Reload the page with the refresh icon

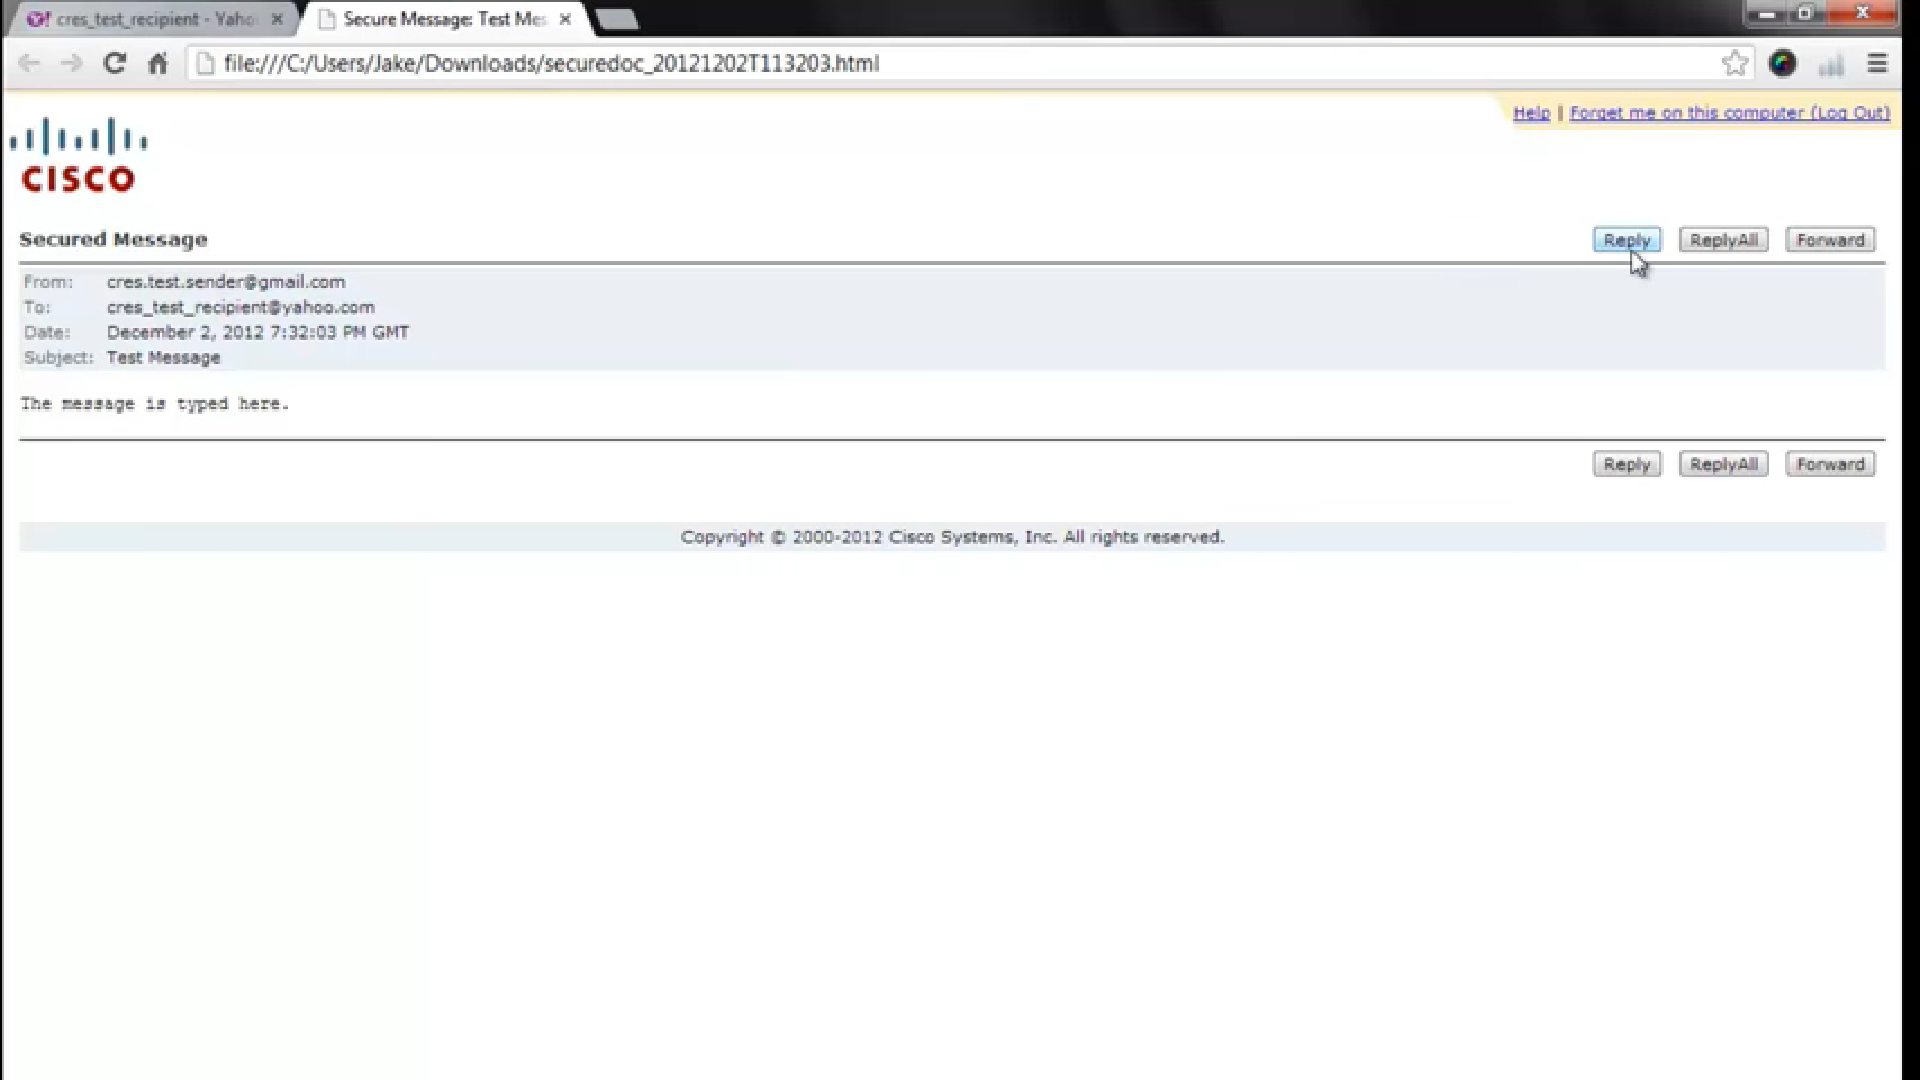click(115, 63)
